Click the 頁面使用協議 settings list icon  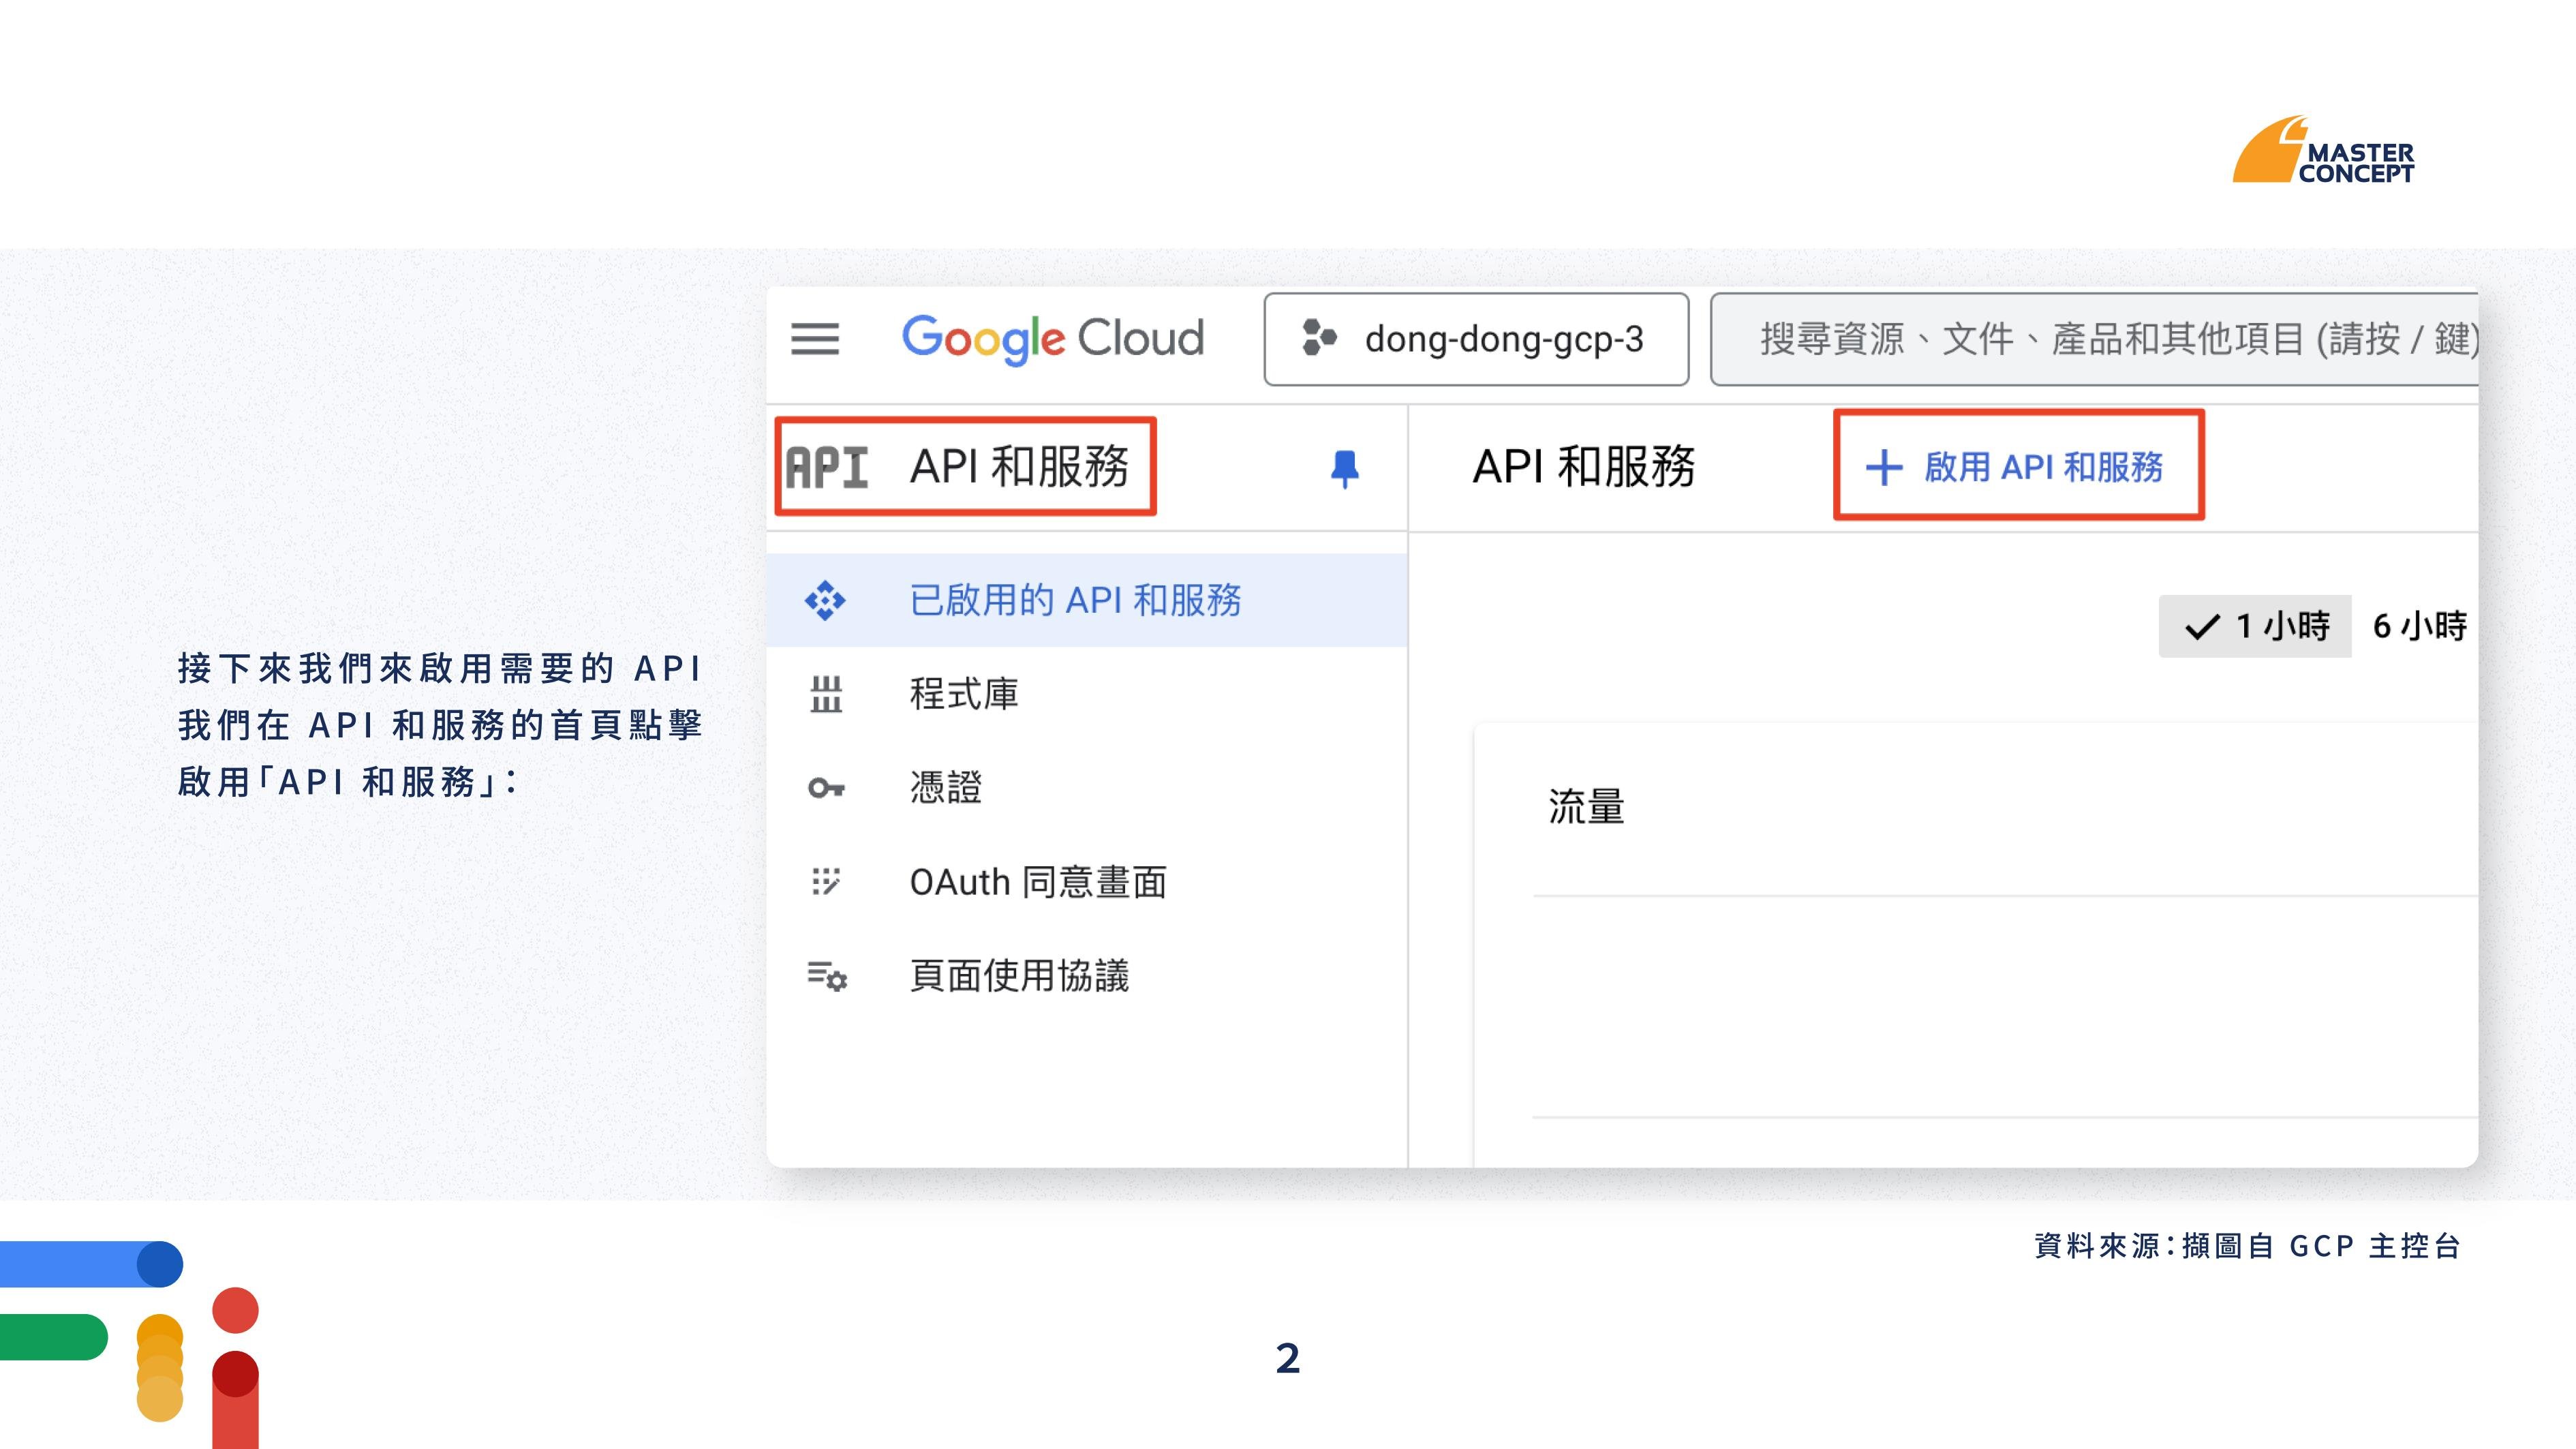827,975
